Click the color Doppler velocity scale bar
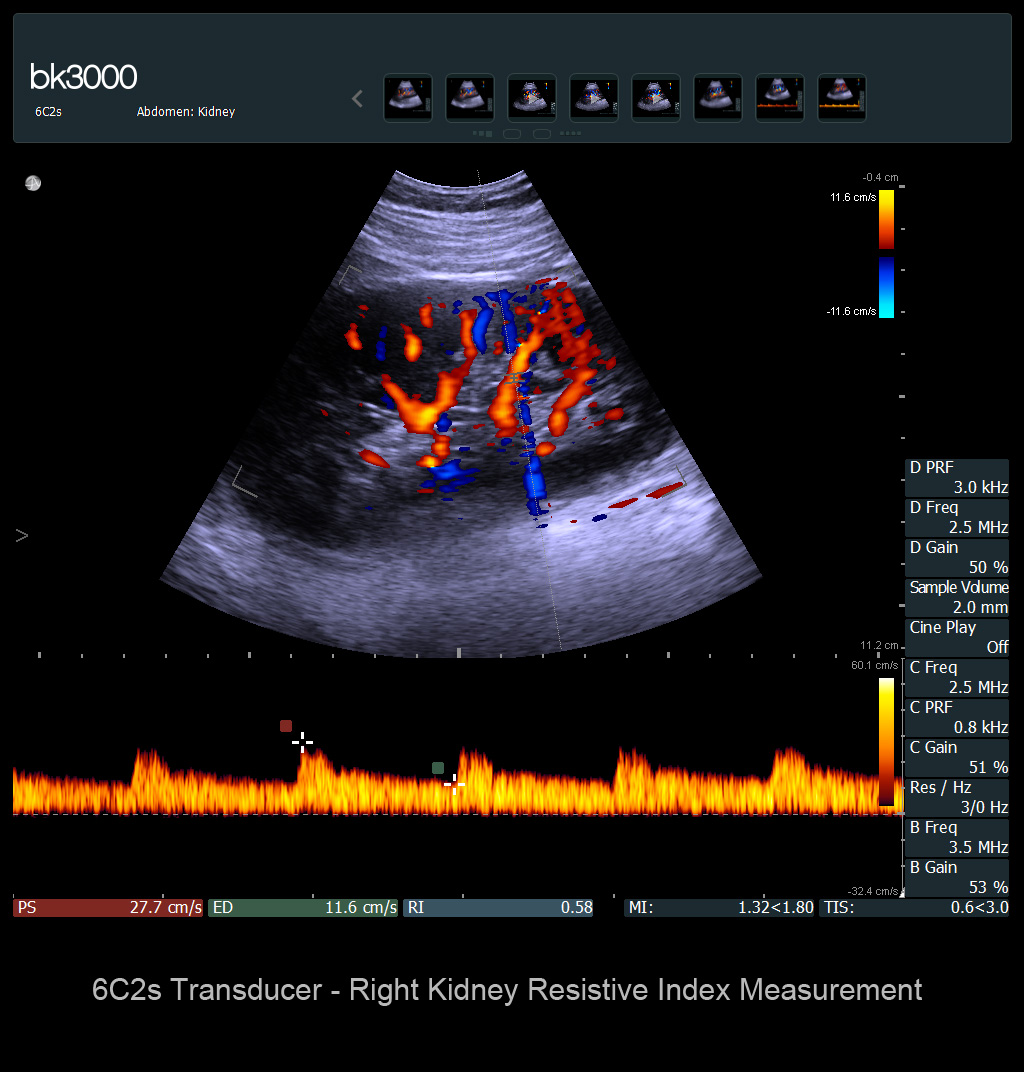1024x1072 pixels. click(886, 253)
